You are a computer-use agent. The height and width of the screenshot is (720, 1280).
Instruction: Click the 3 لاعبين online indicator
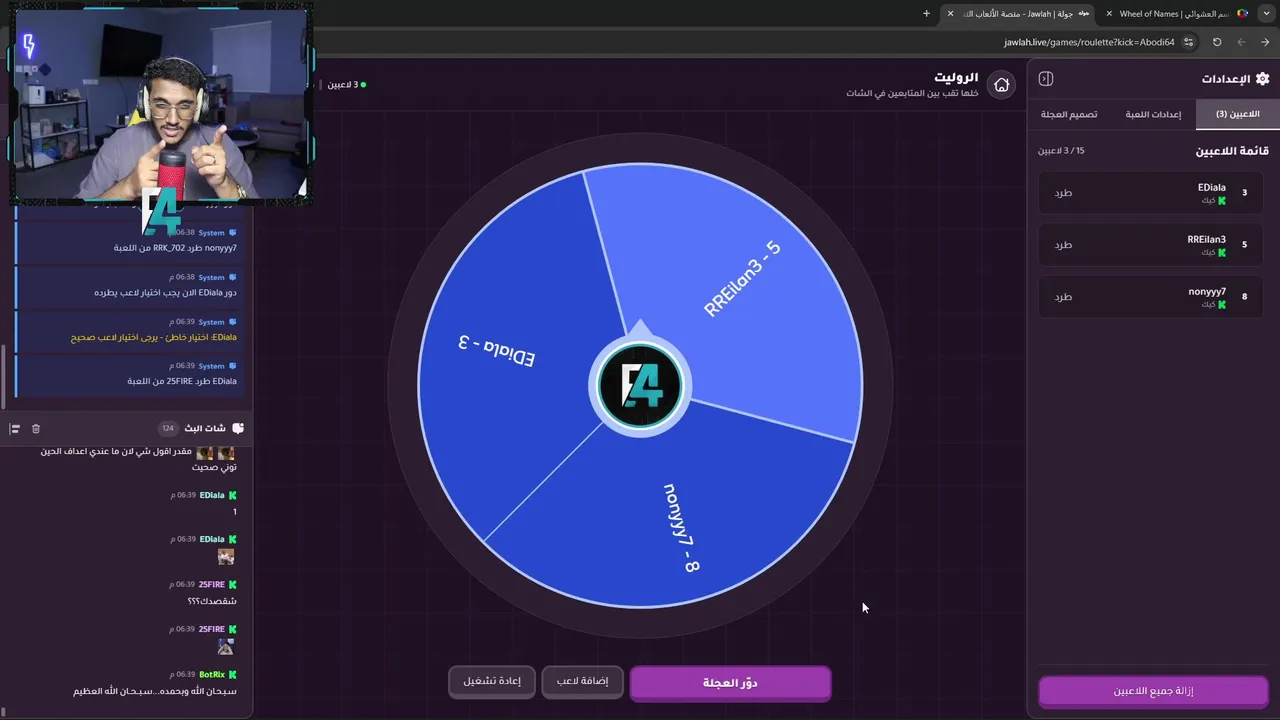pyautogui.click(x=346, y=84)
